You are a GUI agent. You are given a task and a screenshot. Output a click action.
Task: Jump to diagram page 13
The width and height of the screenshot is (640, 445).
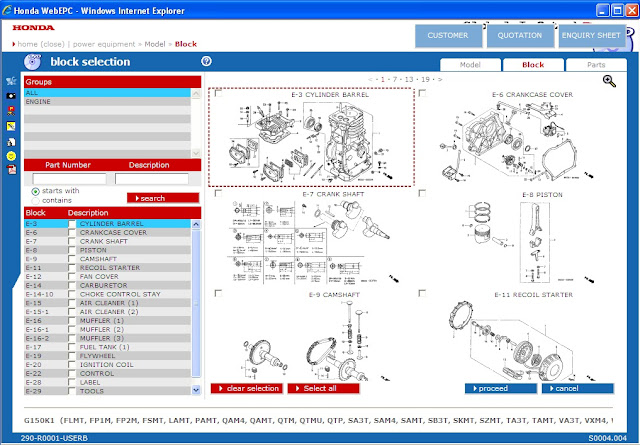[x=409, y=79]
